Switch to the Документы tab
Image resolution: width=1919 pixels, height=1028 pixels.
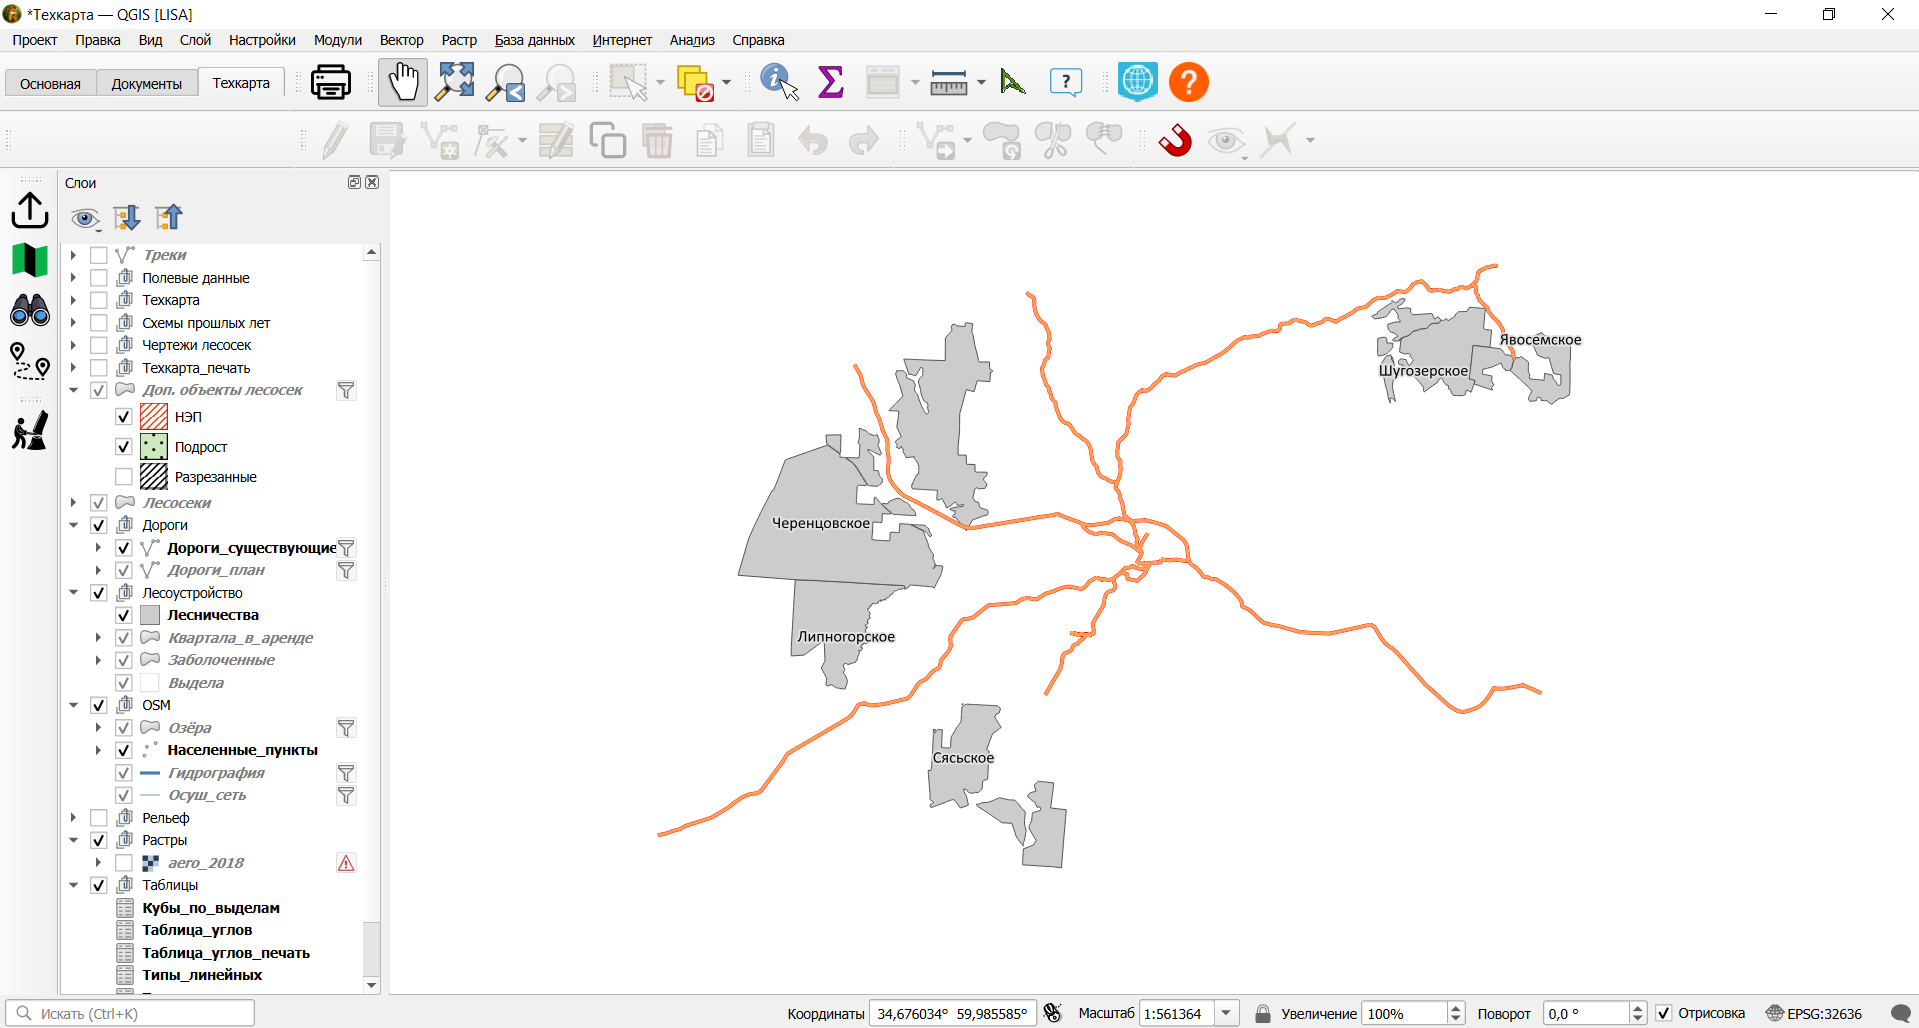tap(147, 84)
